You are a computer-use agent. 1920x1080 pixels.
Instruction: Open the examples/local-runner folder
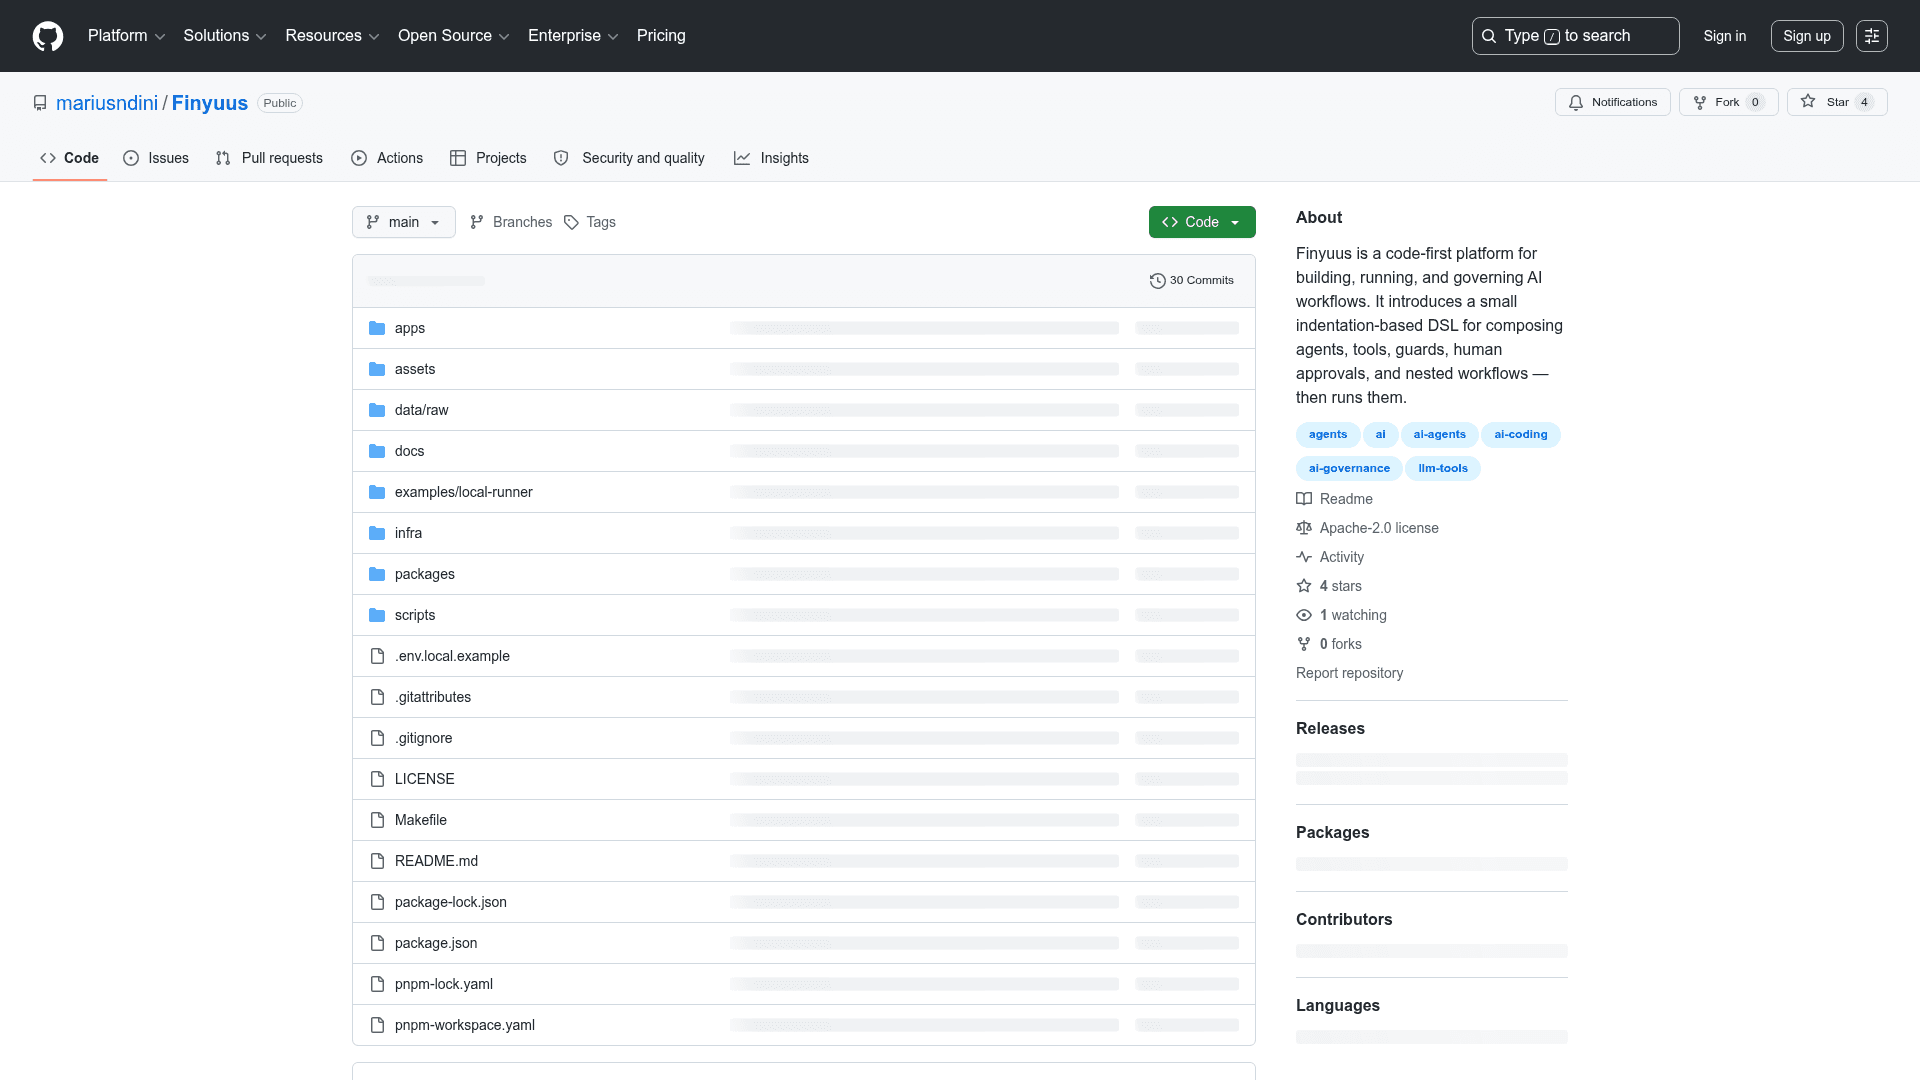[x=464, y=492]
